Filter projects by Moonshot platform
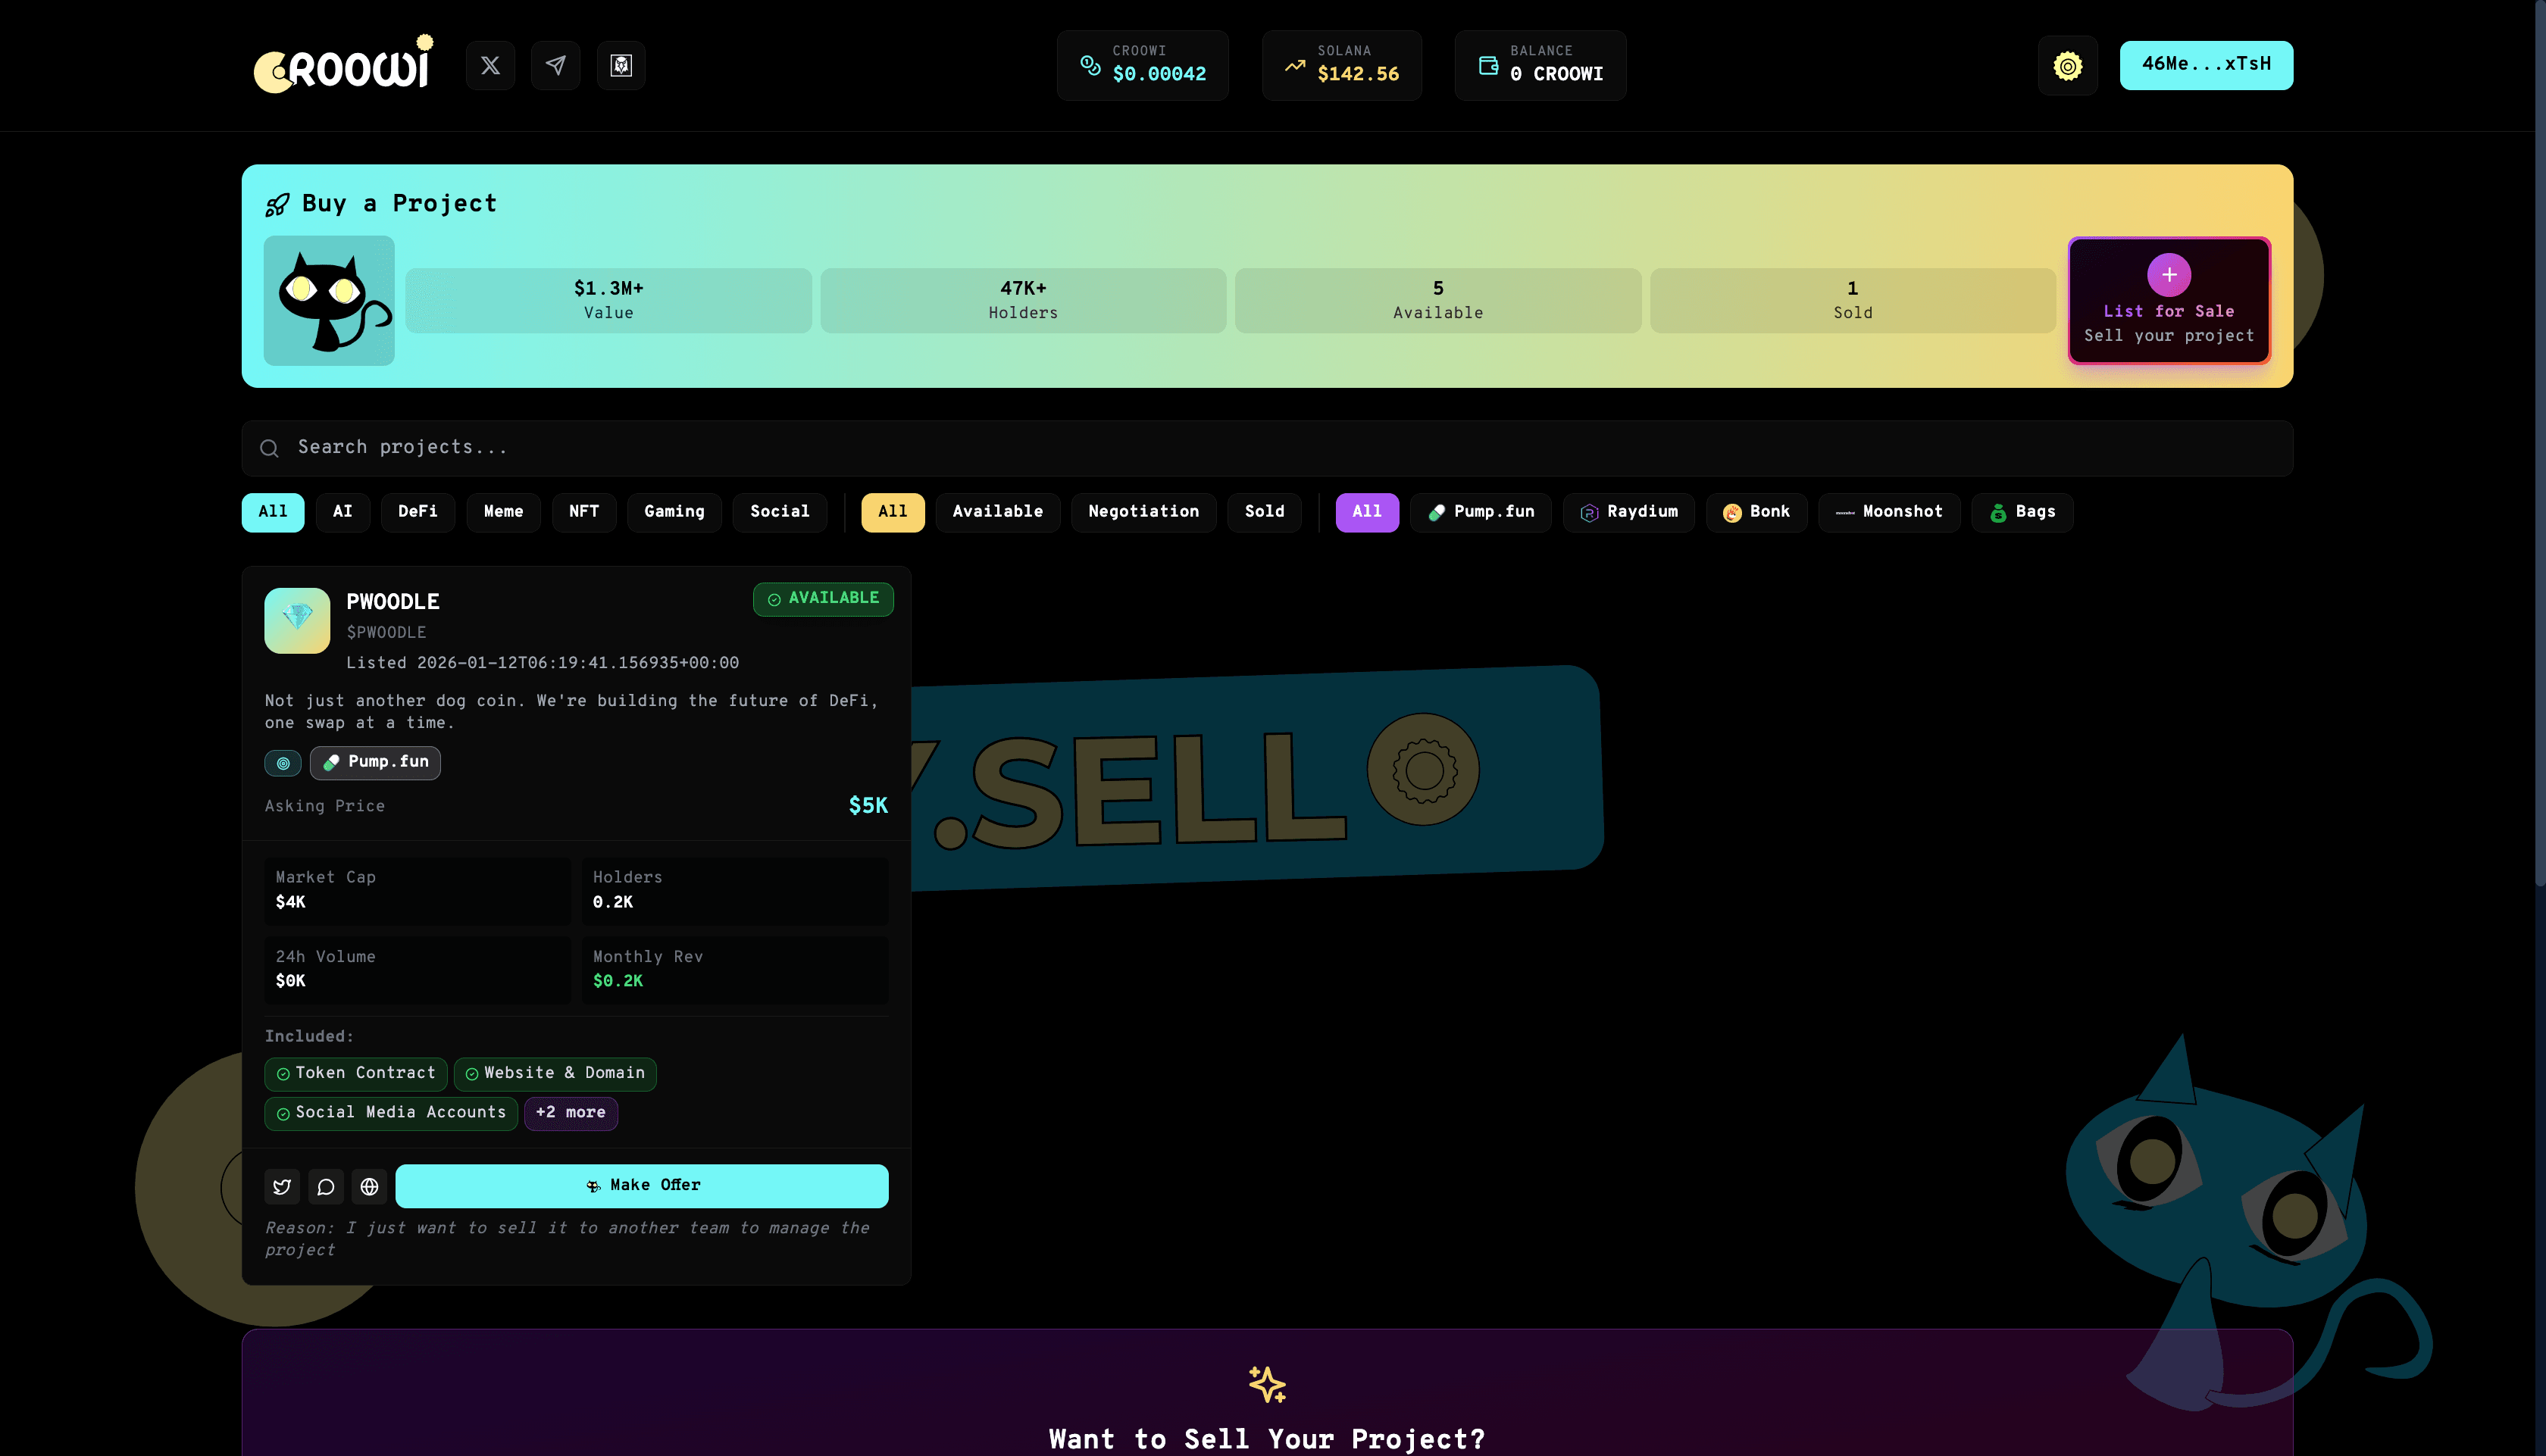2546x1456 pixels. click(1888, 512)
